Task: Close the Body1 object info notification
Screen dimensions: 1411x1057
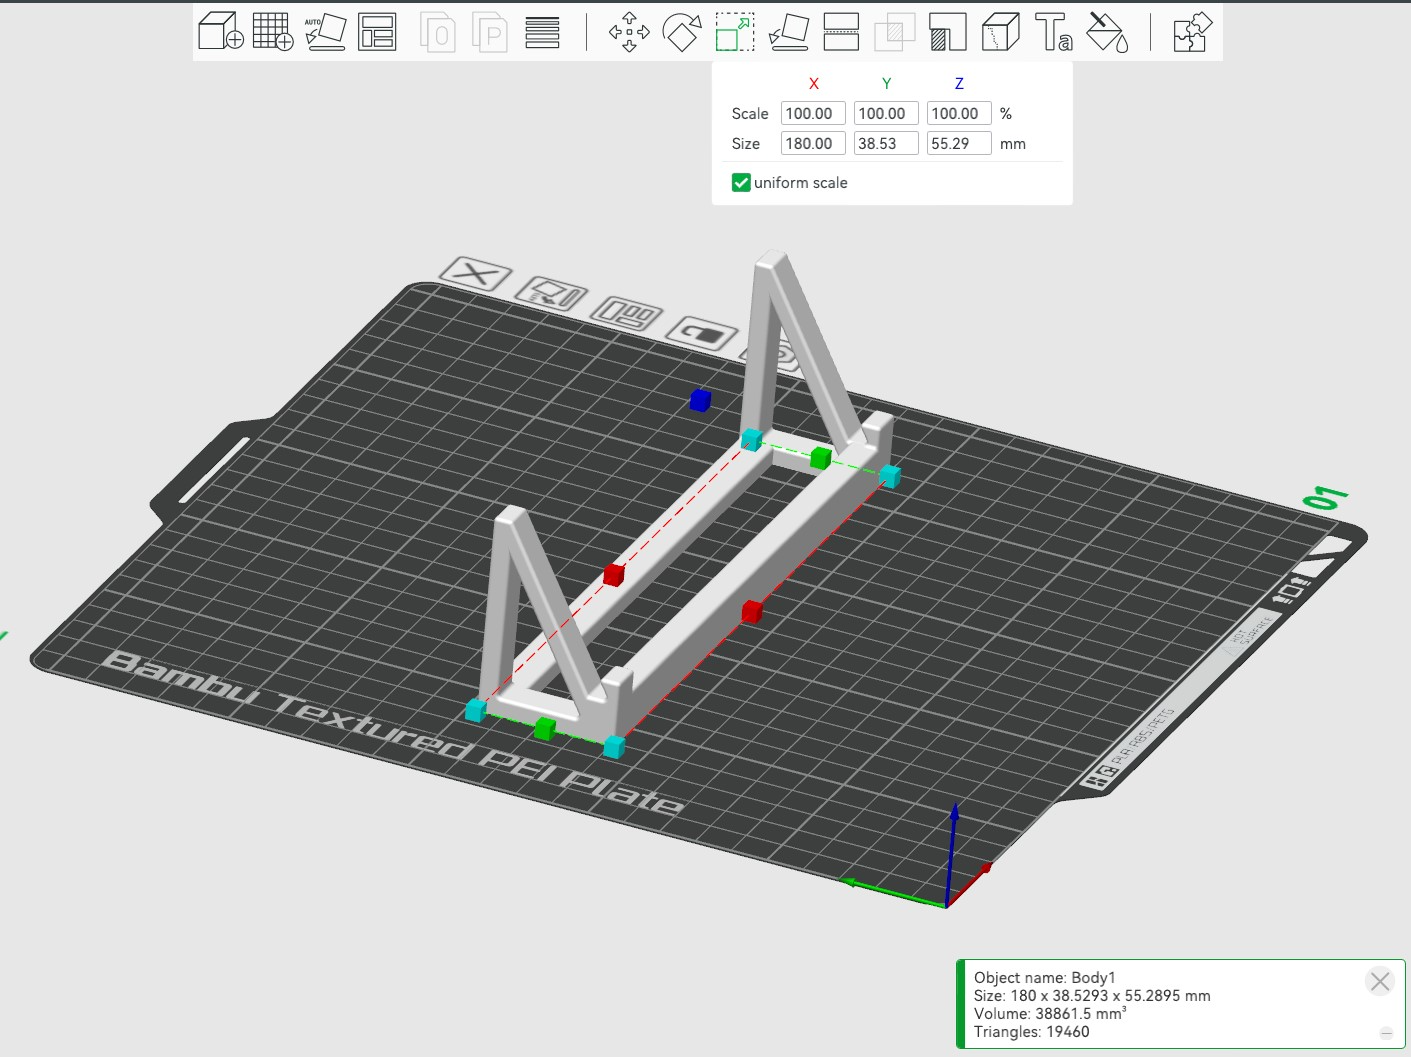Action: coord(1380,981)
